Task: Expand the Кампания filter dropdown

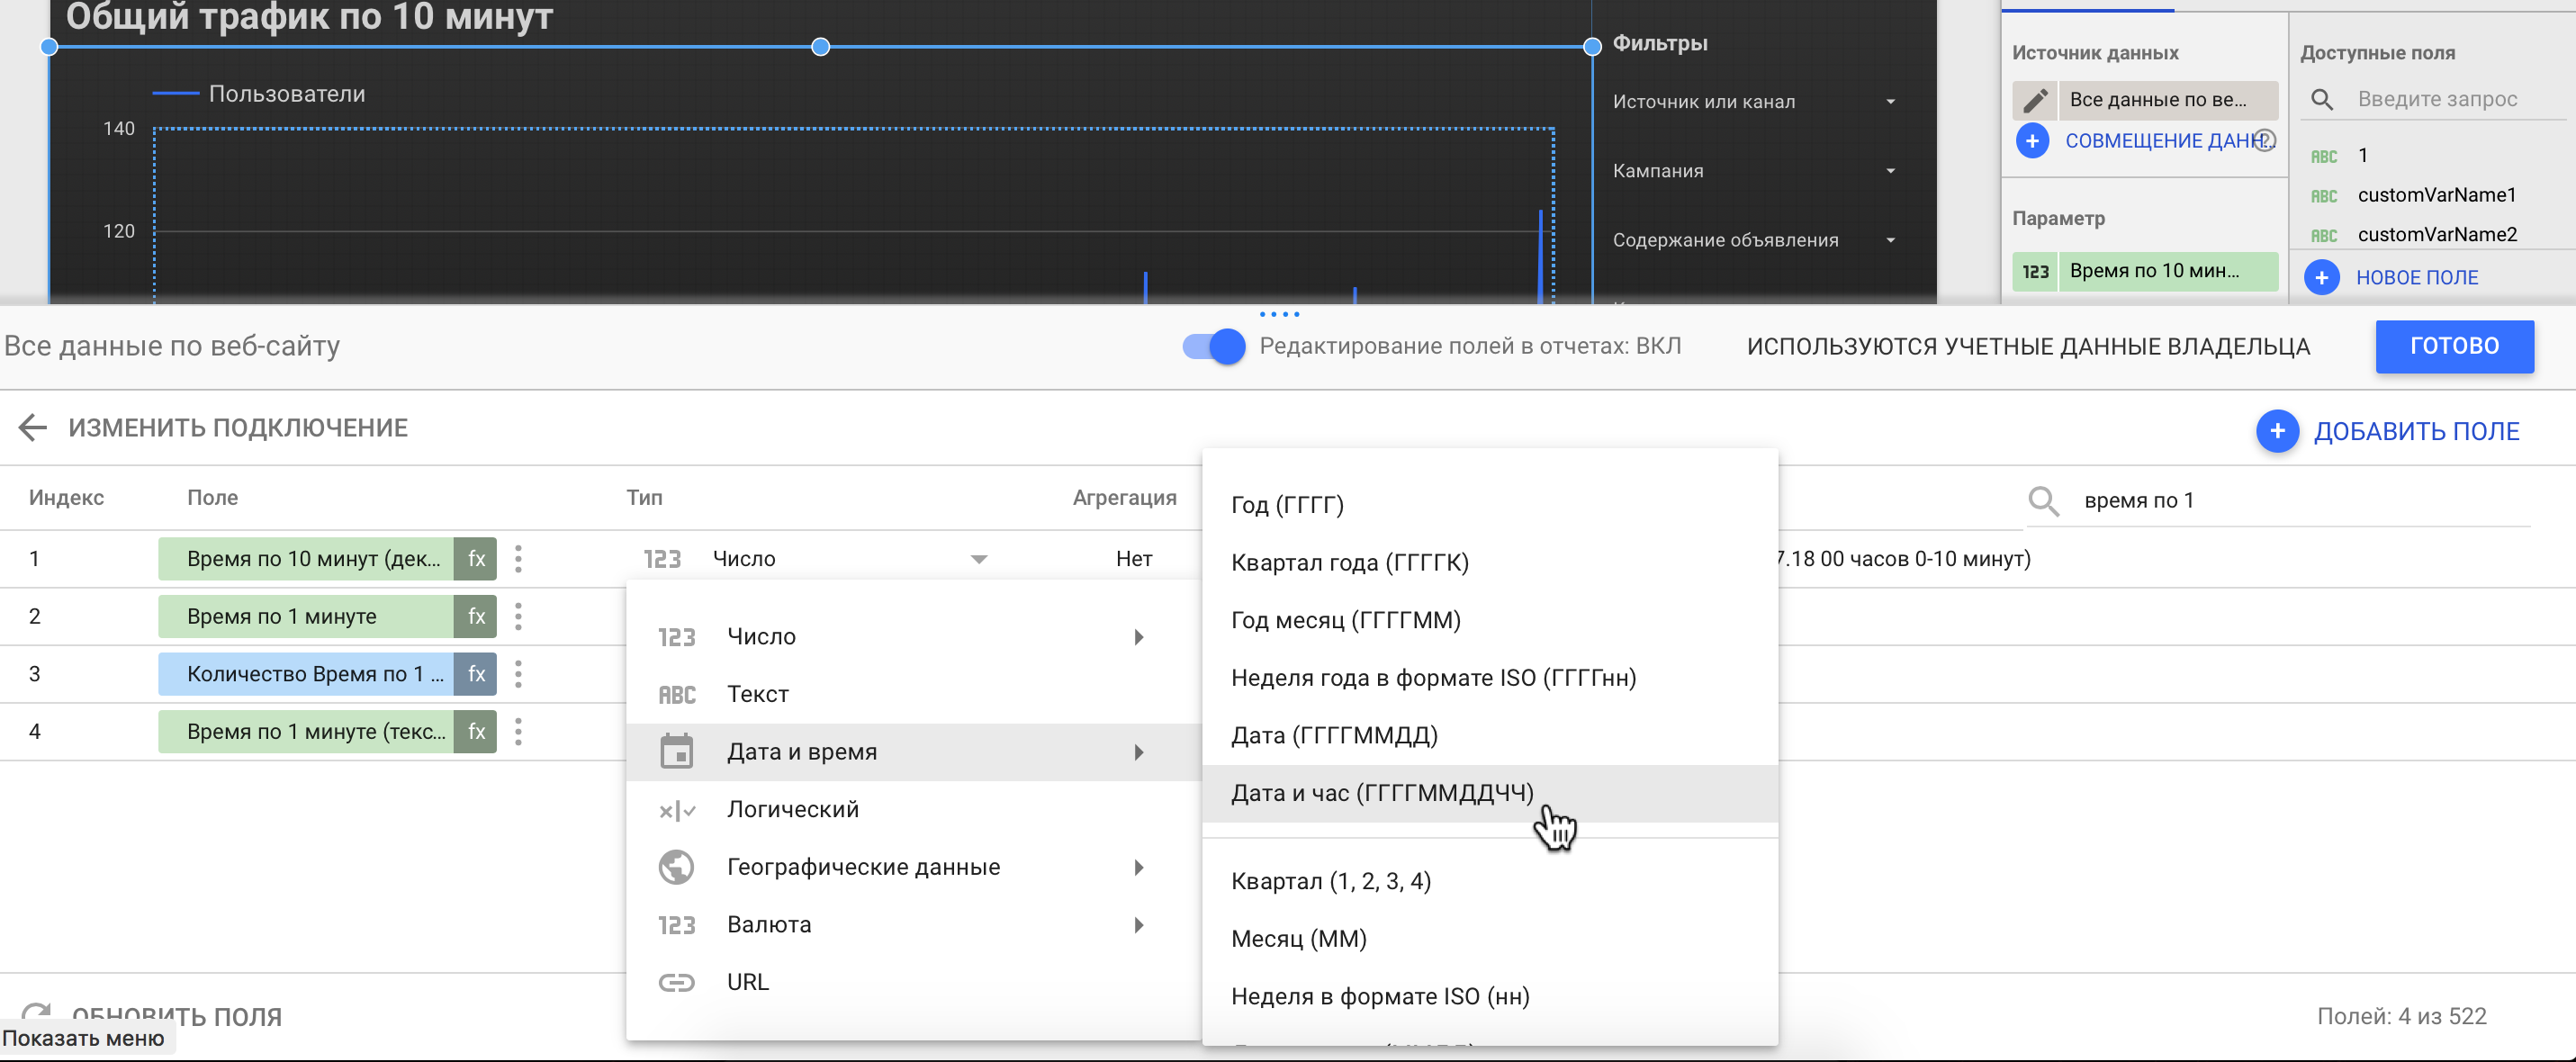Action: pyautogui.click(x=1890, y=171)
